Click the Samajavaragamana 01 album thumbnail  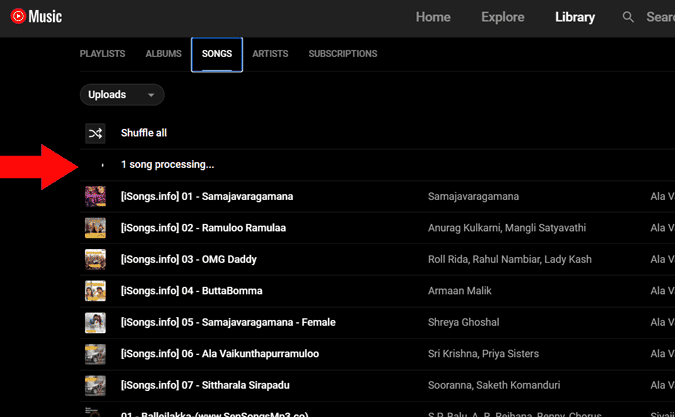click(x=95, y=196)
